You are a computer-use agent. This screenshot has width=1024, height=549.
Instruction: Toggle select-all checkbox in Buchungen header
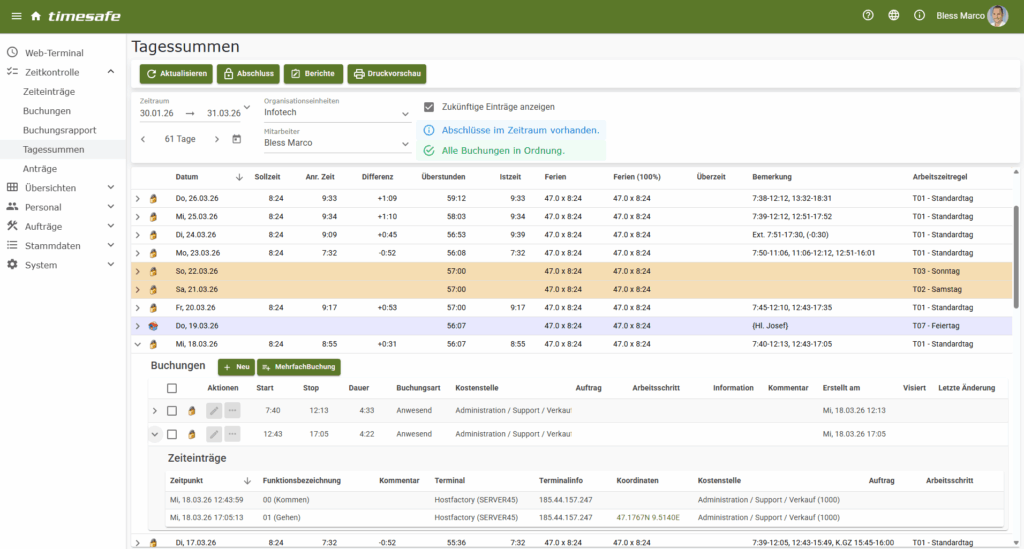pyautogui.click(x=172, y=388)
